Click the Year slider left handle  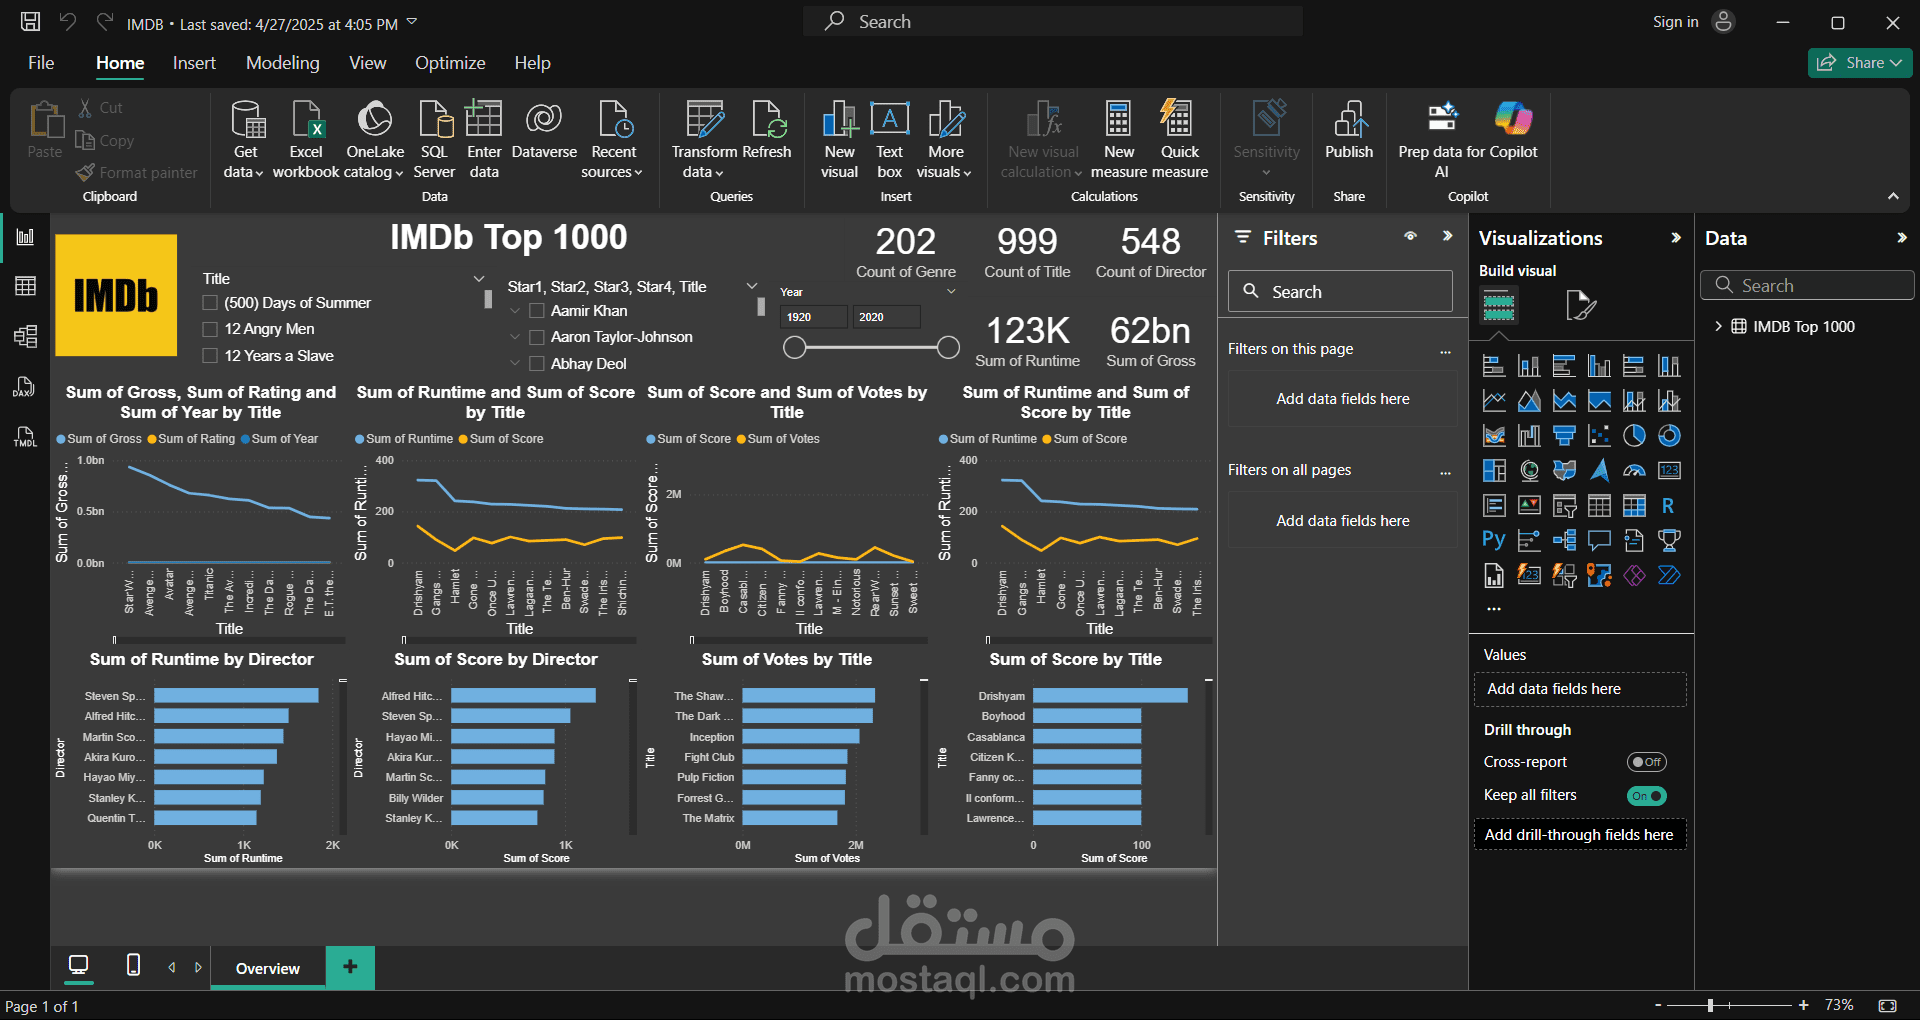(x=794, y=348)
